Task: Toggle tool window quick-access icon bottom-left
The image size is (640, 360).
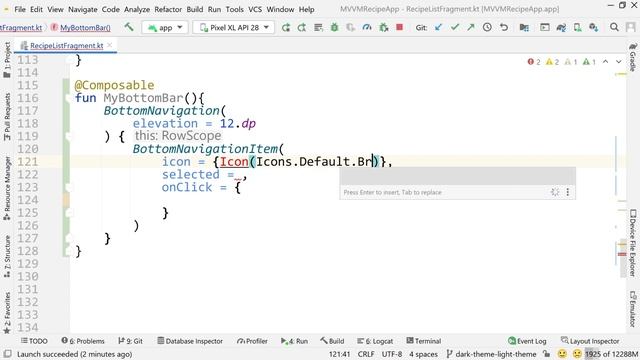Action: (7, 354)
